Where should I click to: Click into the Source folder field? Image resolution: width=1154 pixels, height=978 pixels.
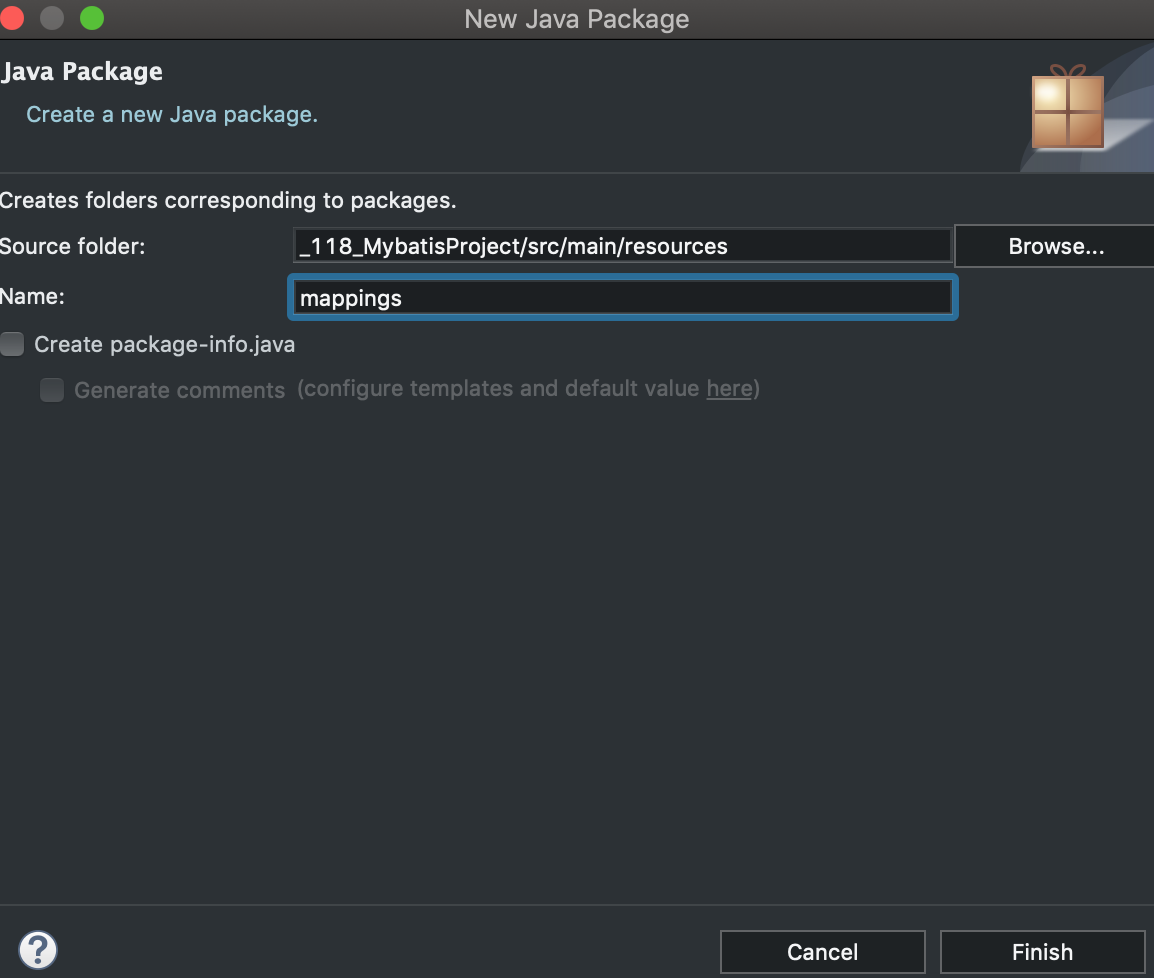tap(623, 246)
